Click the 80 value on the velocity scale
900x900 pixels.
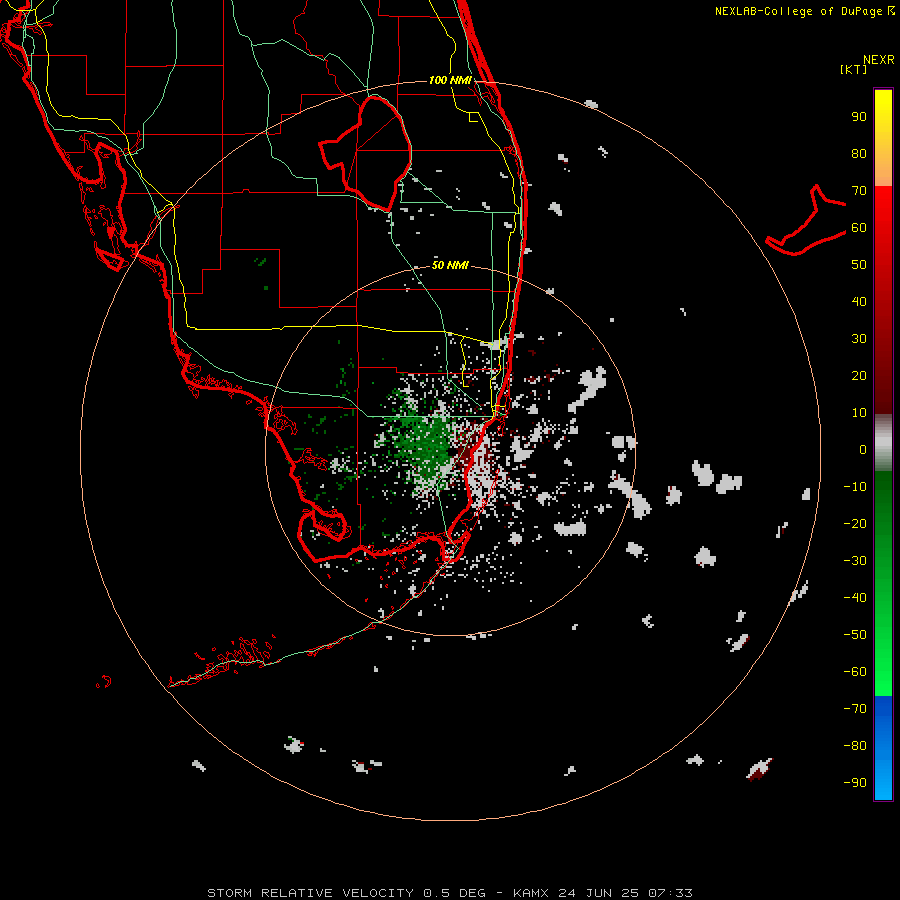coord(859,153)
